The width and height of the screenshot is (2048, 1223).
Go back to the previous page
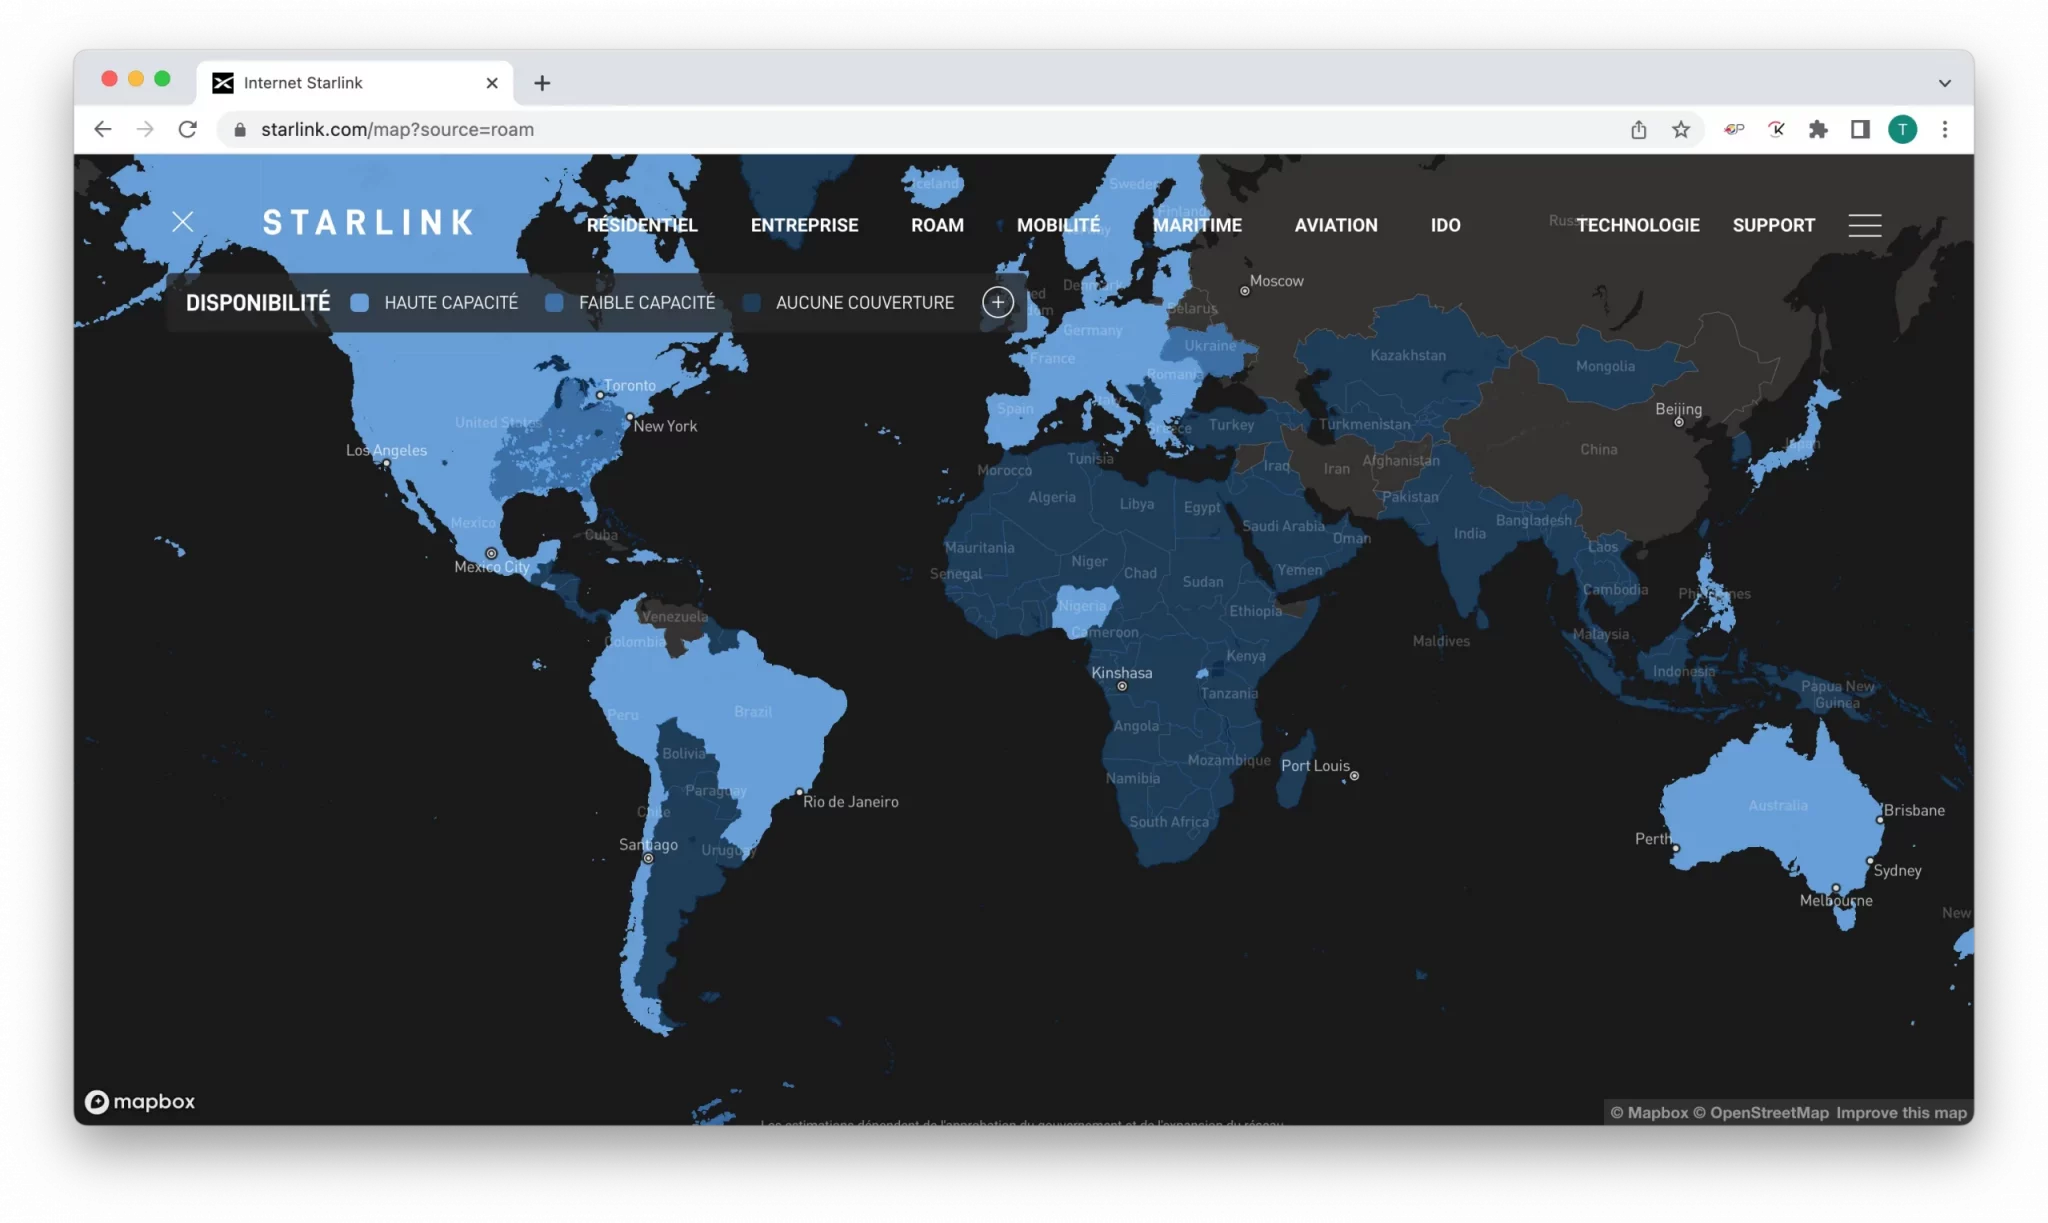[102, 129]
